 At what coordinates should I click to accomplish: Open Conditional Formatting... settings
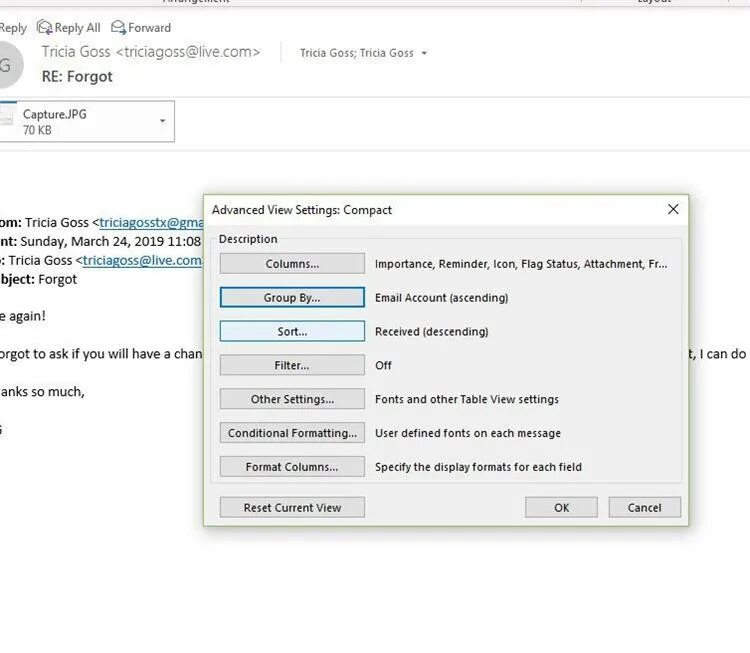pyautogui.click(x=292, y=433)
